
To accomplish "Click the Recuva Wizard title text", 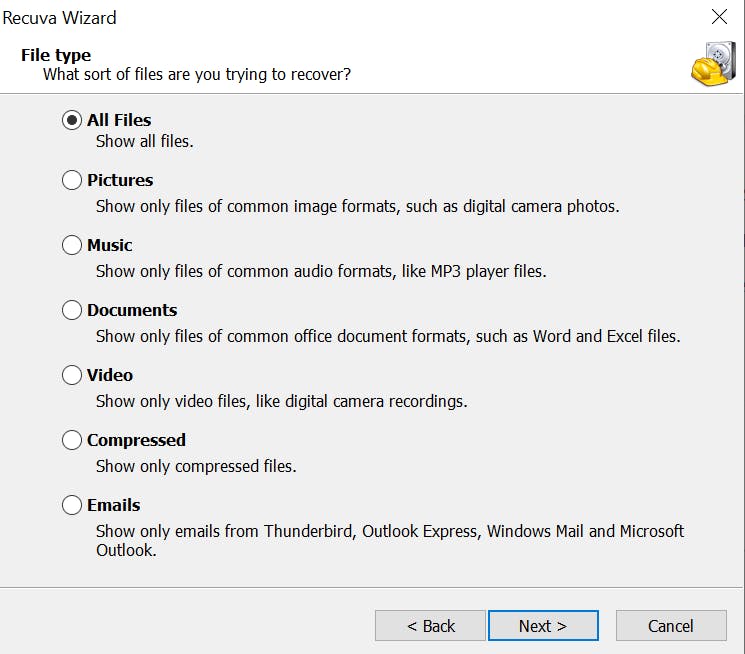I will pos(58,17).
